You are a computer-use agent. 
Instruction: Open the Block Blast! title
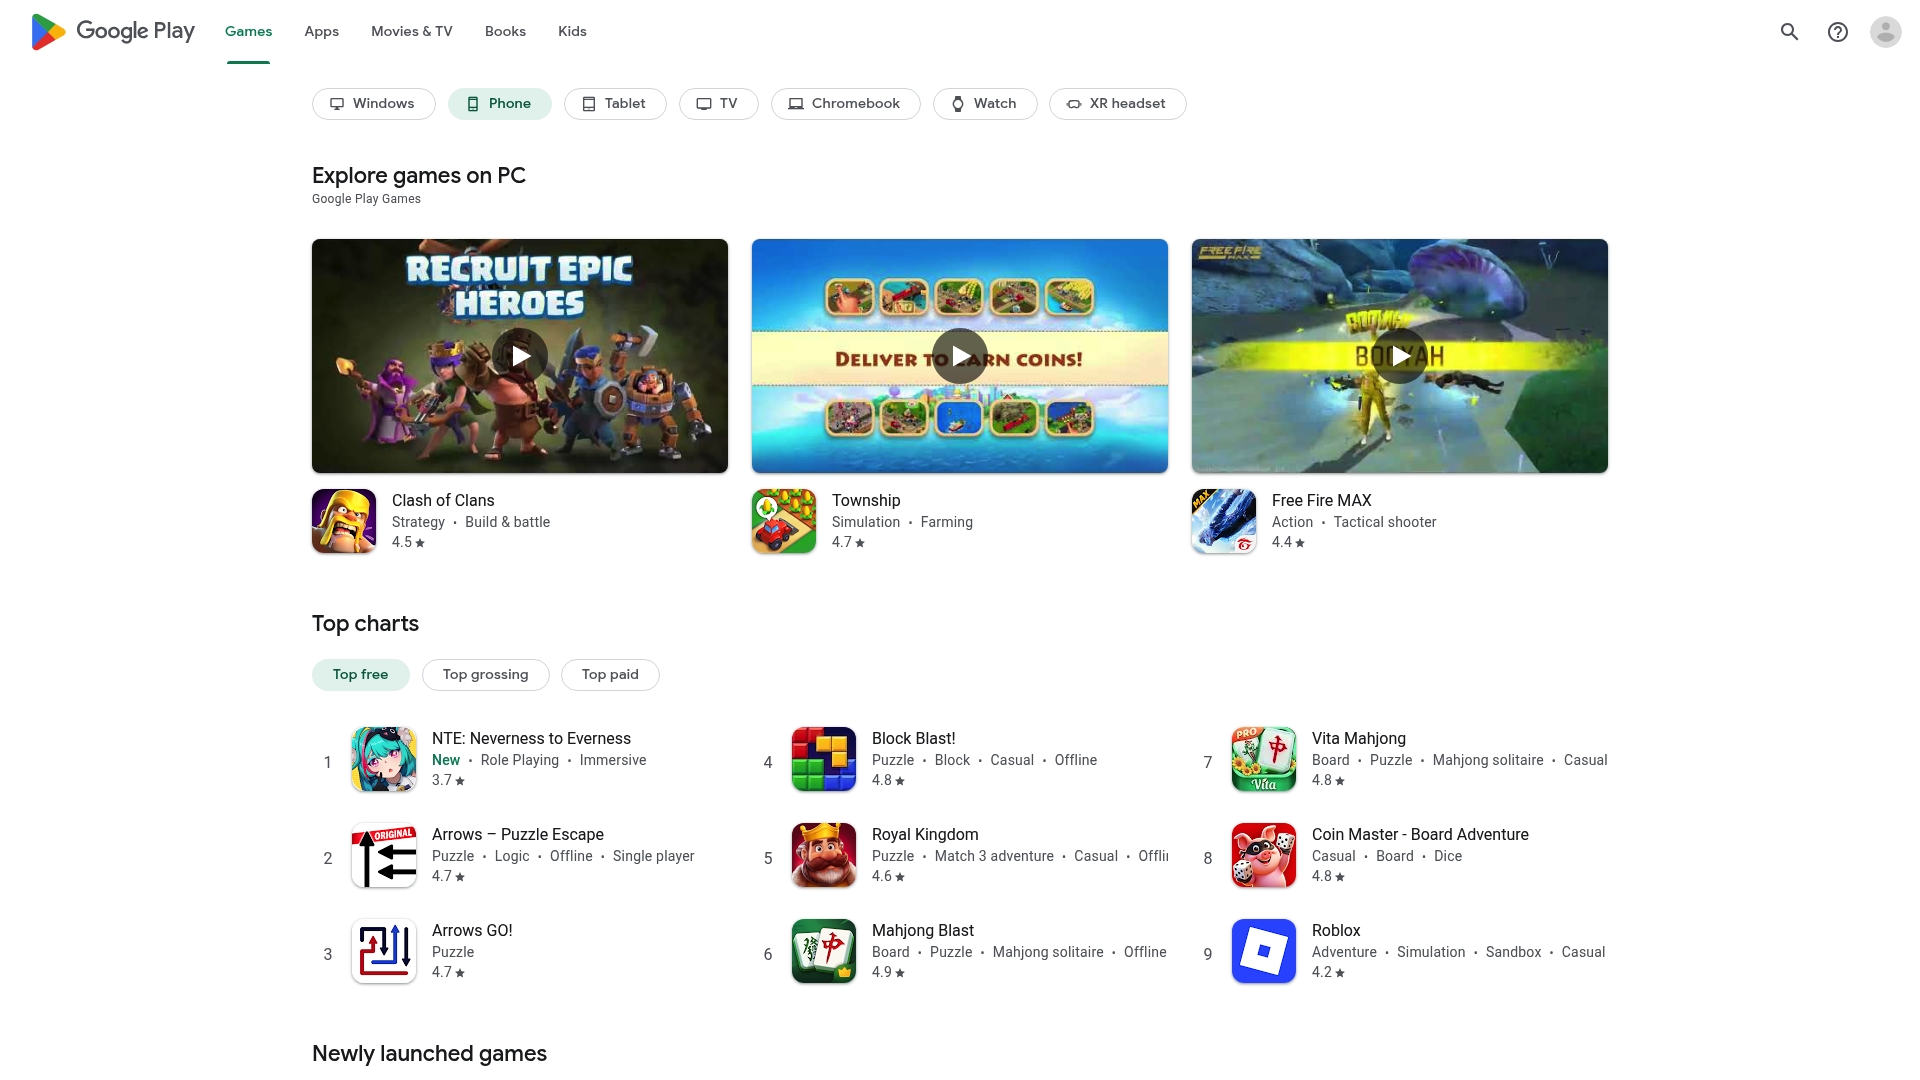(914, 739)
